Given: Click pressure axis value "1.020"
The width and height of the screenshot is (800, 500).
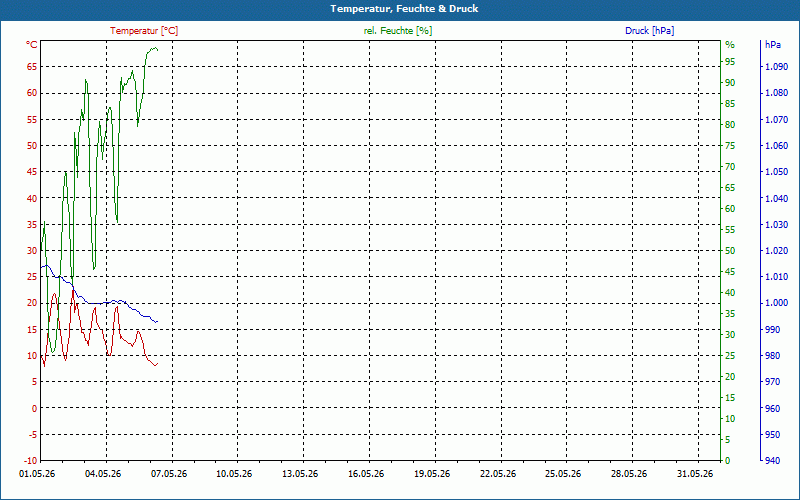Looking at the screenshot, I should [x=776, y=251].
